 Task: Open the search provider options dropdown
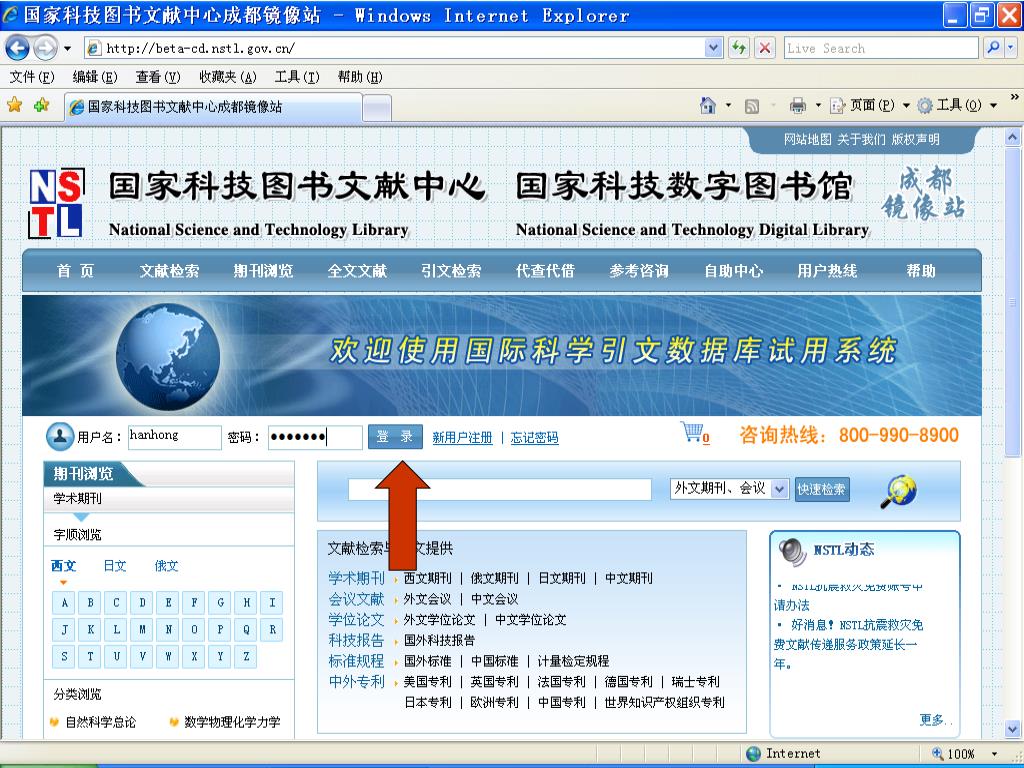tap(1010, 48)
